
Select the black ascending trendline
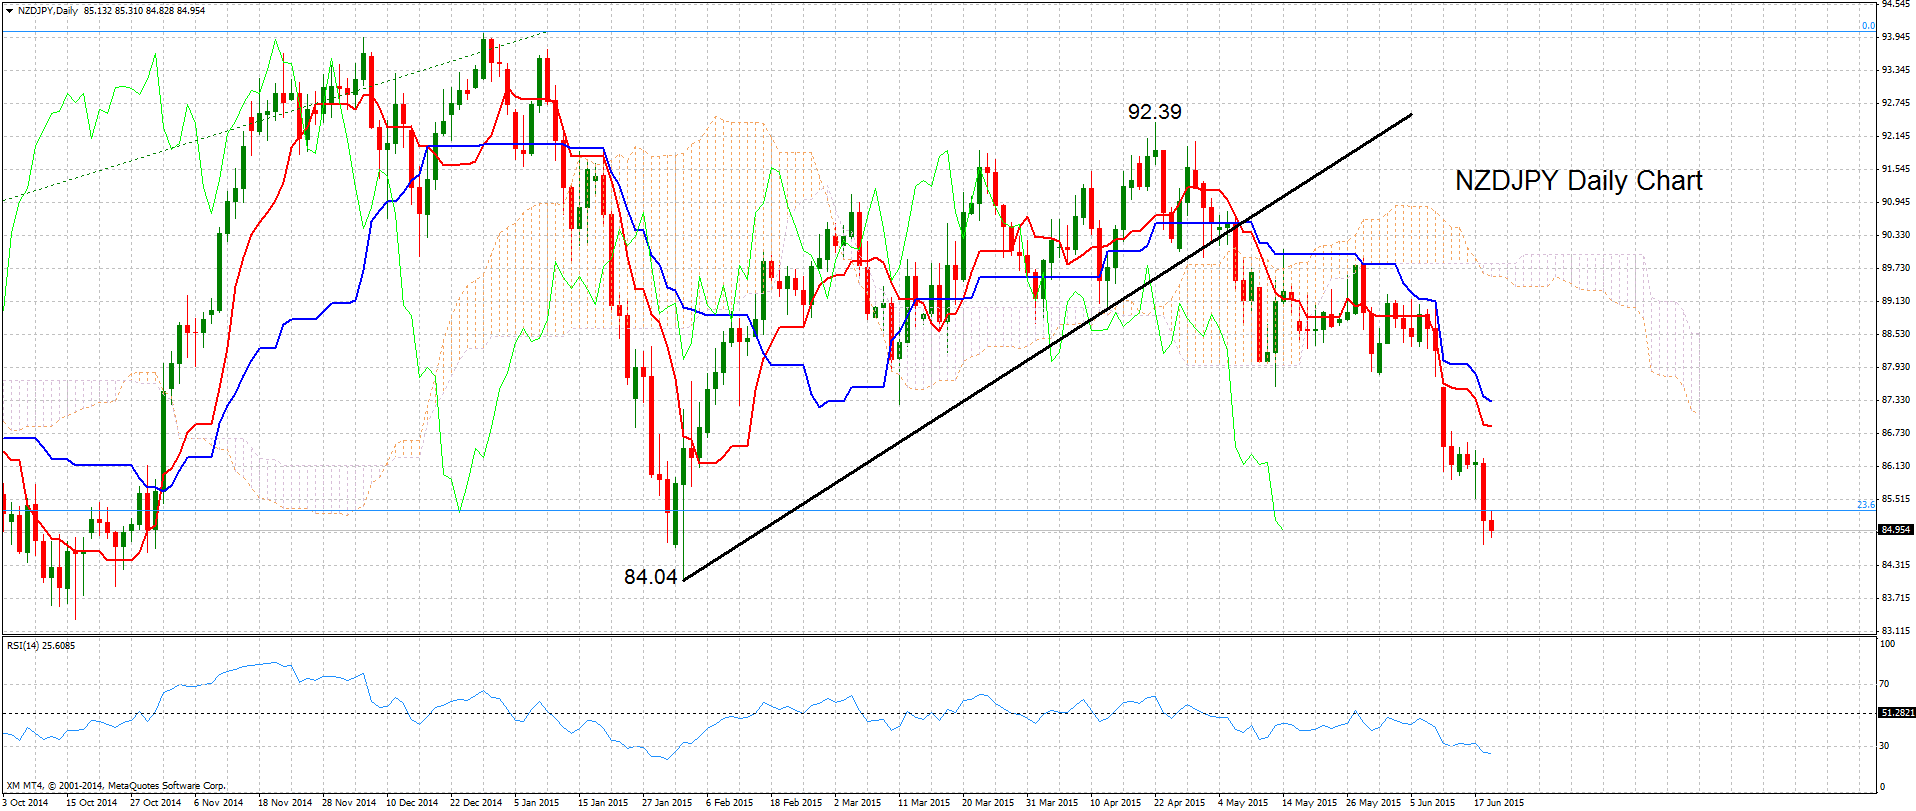pos(1047,347)
